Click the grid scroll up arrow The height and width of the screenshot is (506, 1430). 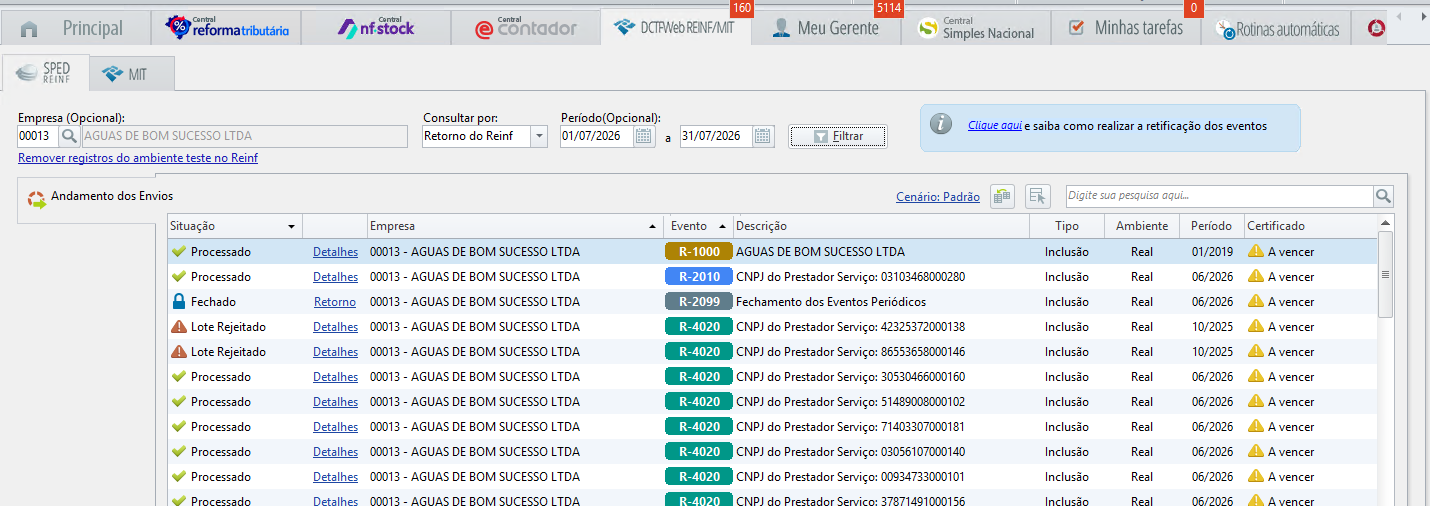point(1385,223)
